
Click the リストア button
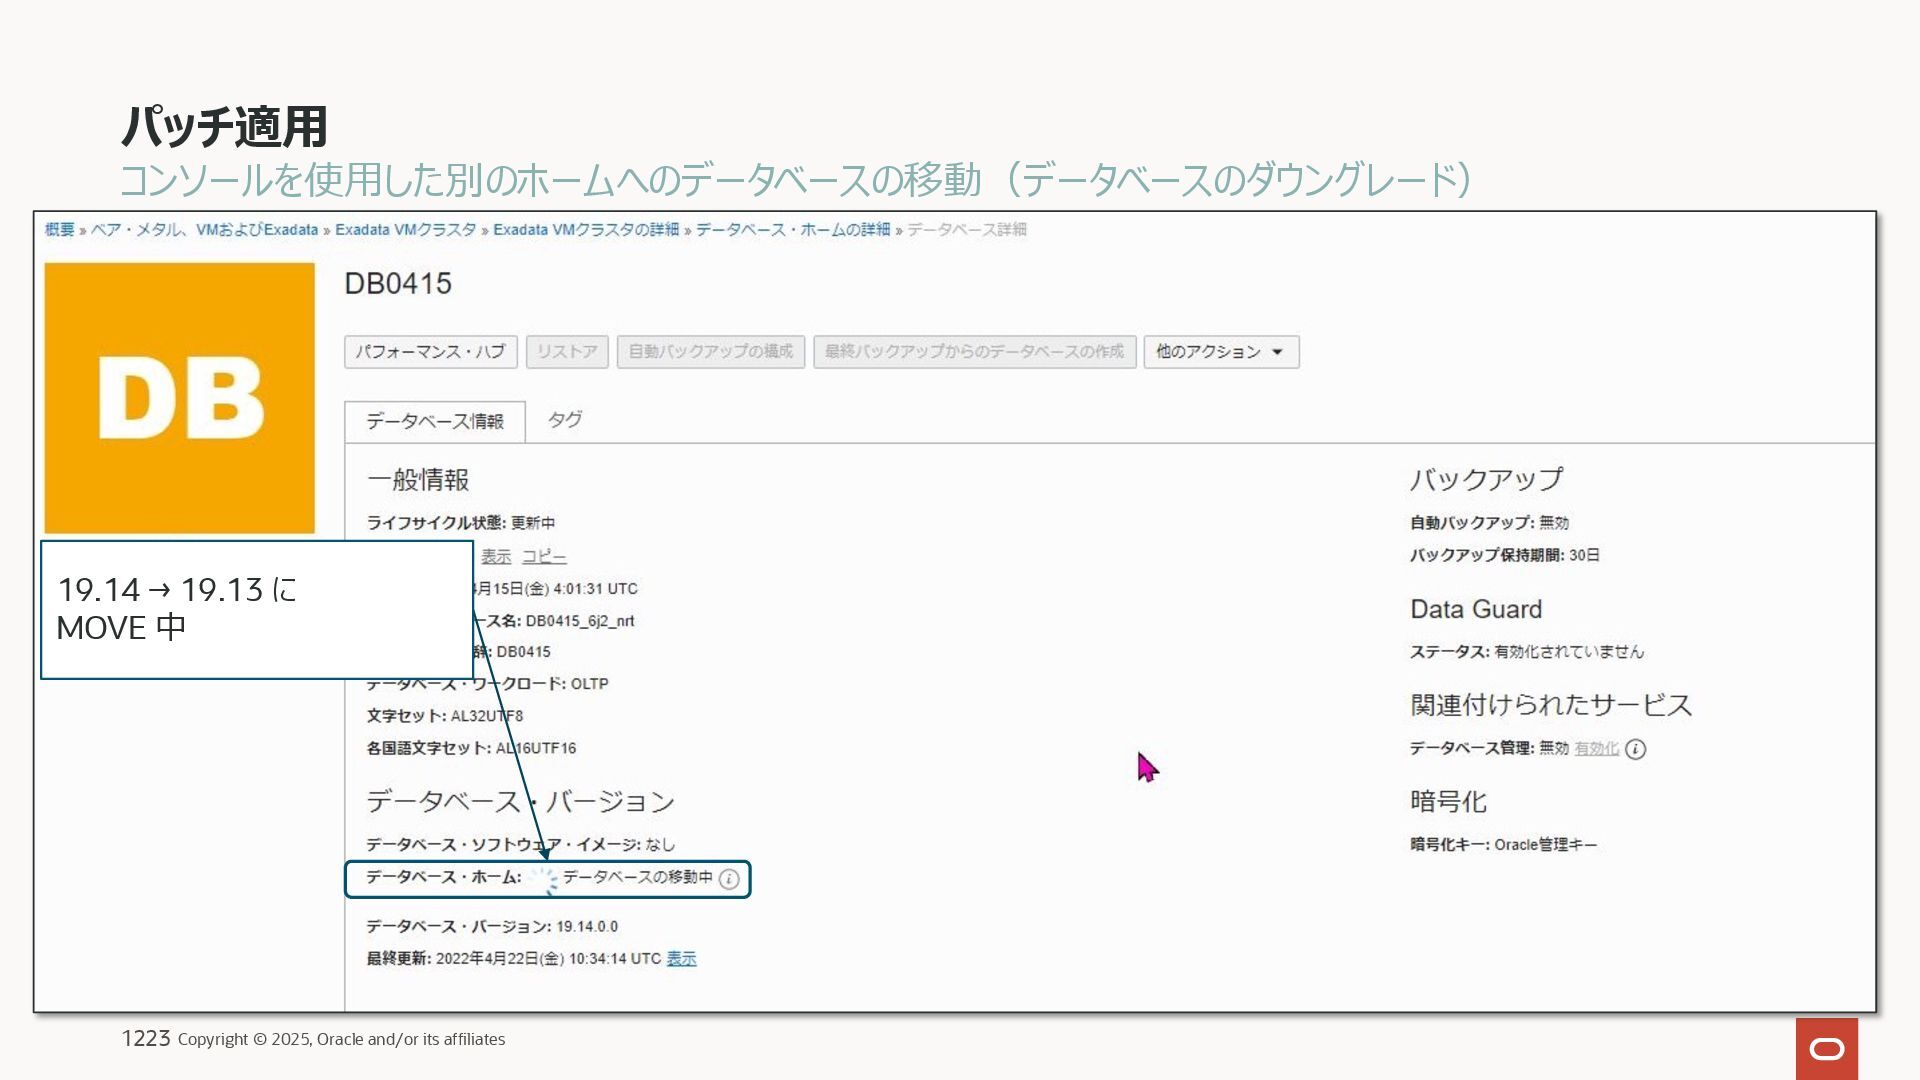pos(567,352)
